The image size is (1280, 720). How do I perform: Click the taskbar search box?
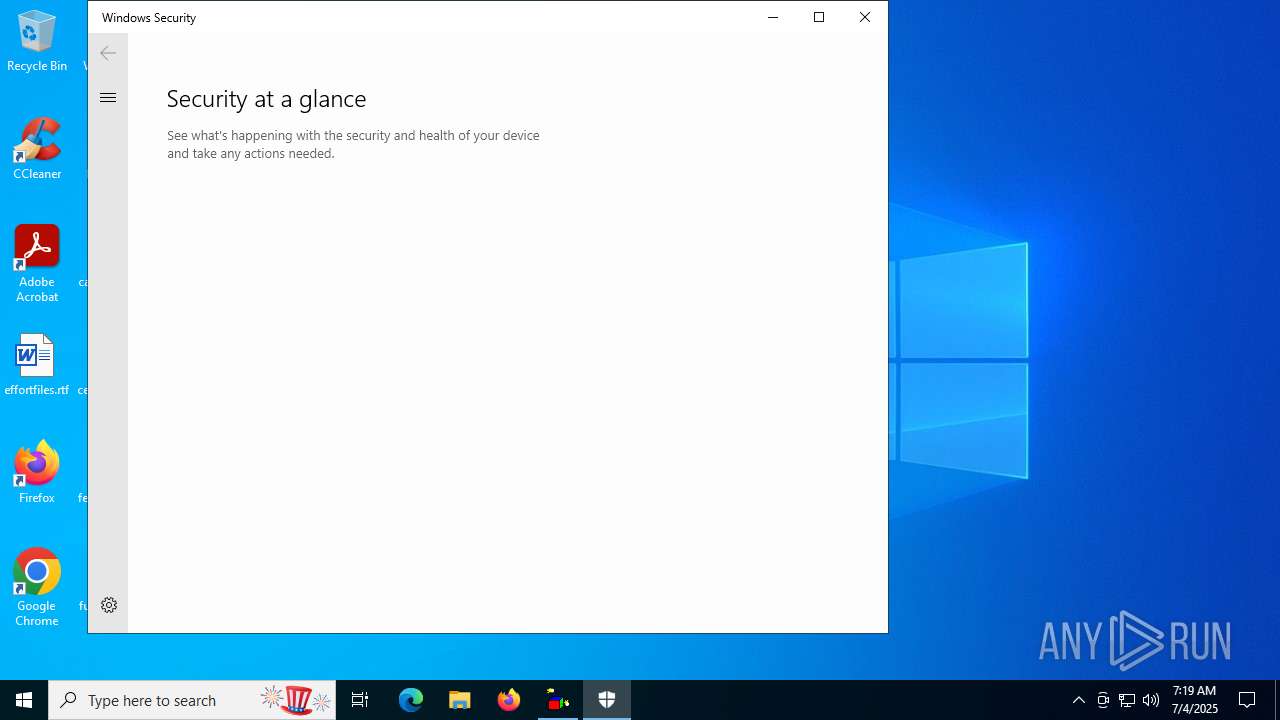coord(192,700)
